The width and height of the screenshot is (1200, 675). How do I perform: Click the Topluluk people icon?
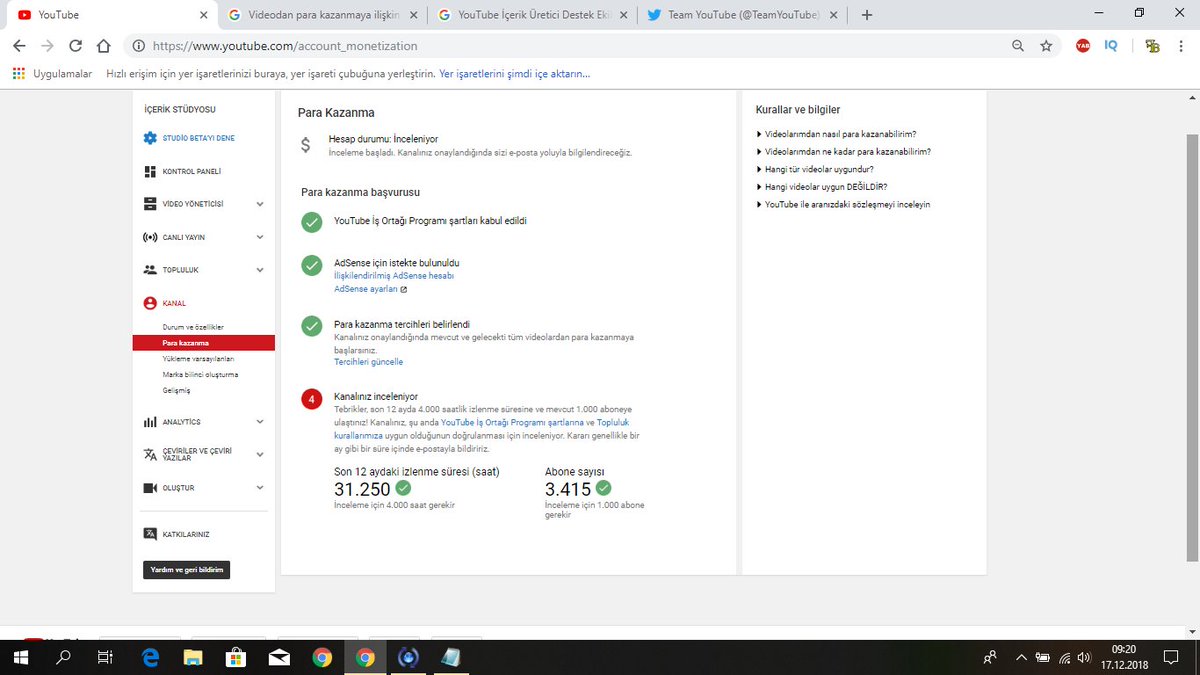150,270
